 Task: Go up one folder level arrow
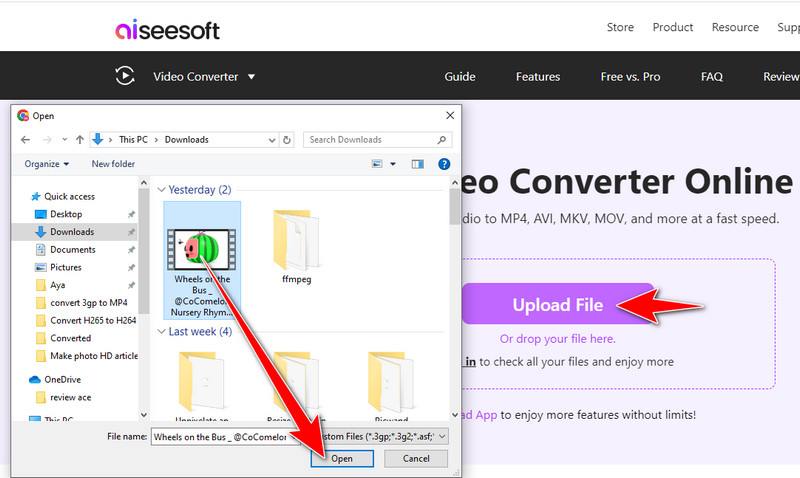pos(80,140)
